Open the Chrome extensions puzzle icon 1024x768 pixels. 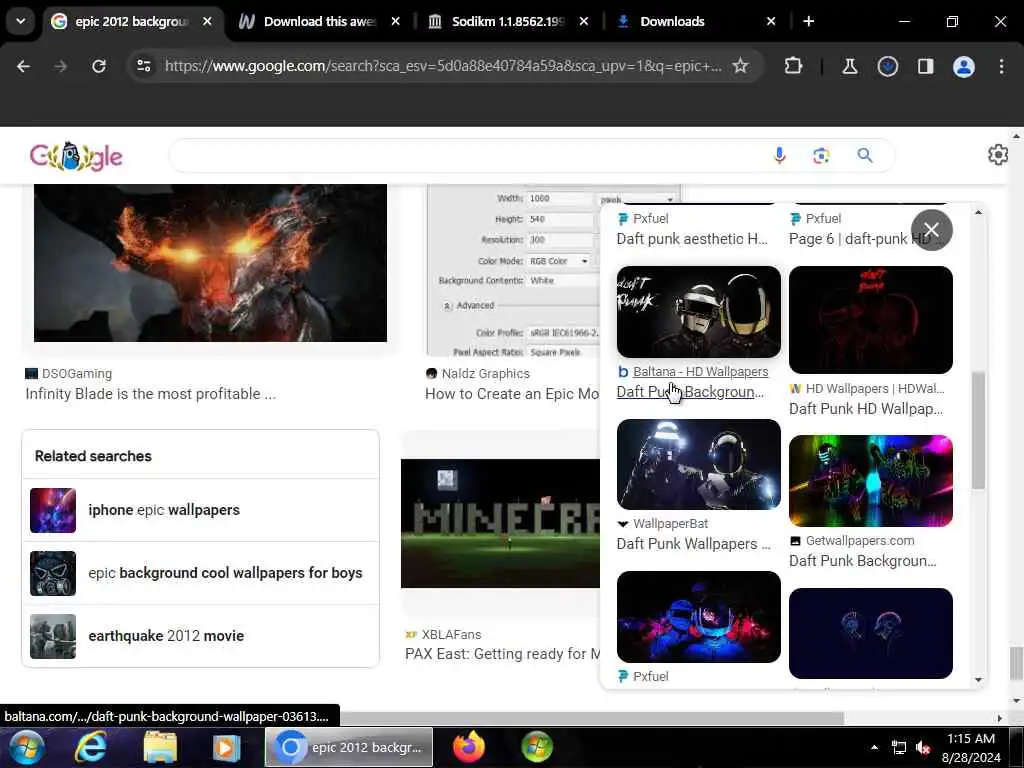[x=793, y=66]
